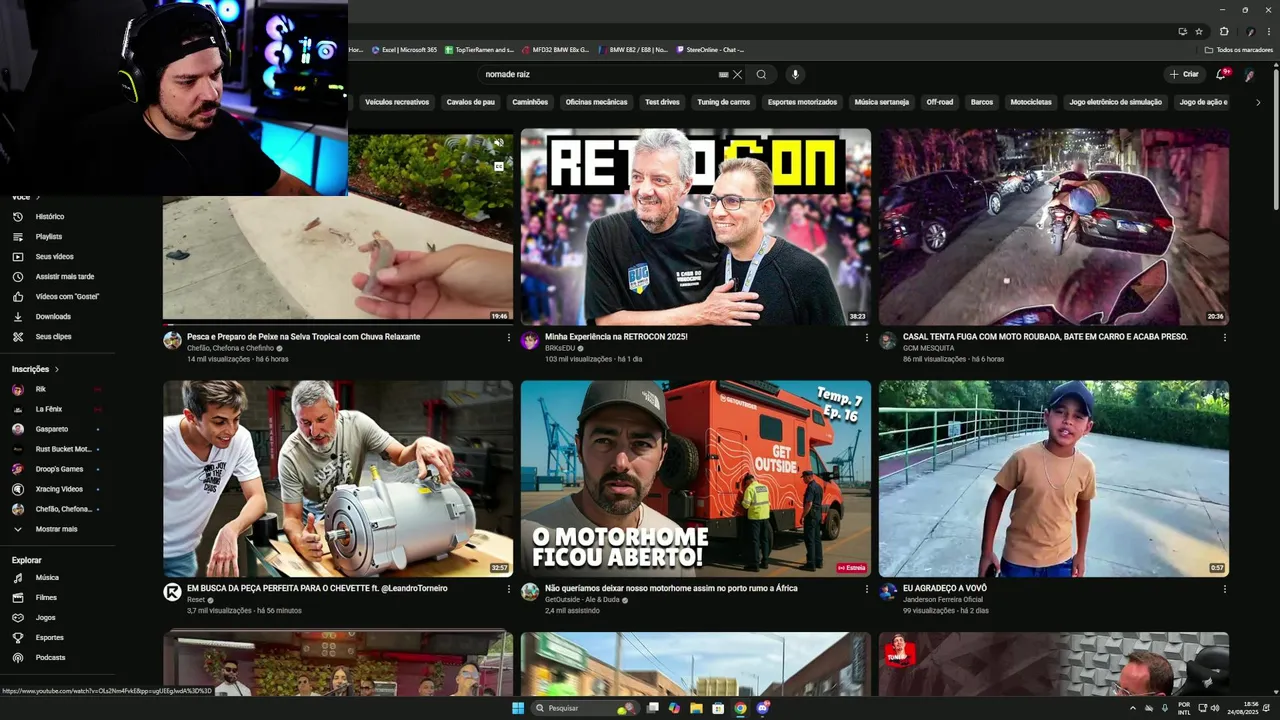Open Microsoft Store from taskbar
The width and height of the screenshot is (1280, 720).
pyautogui.click(x=718, y=708)
